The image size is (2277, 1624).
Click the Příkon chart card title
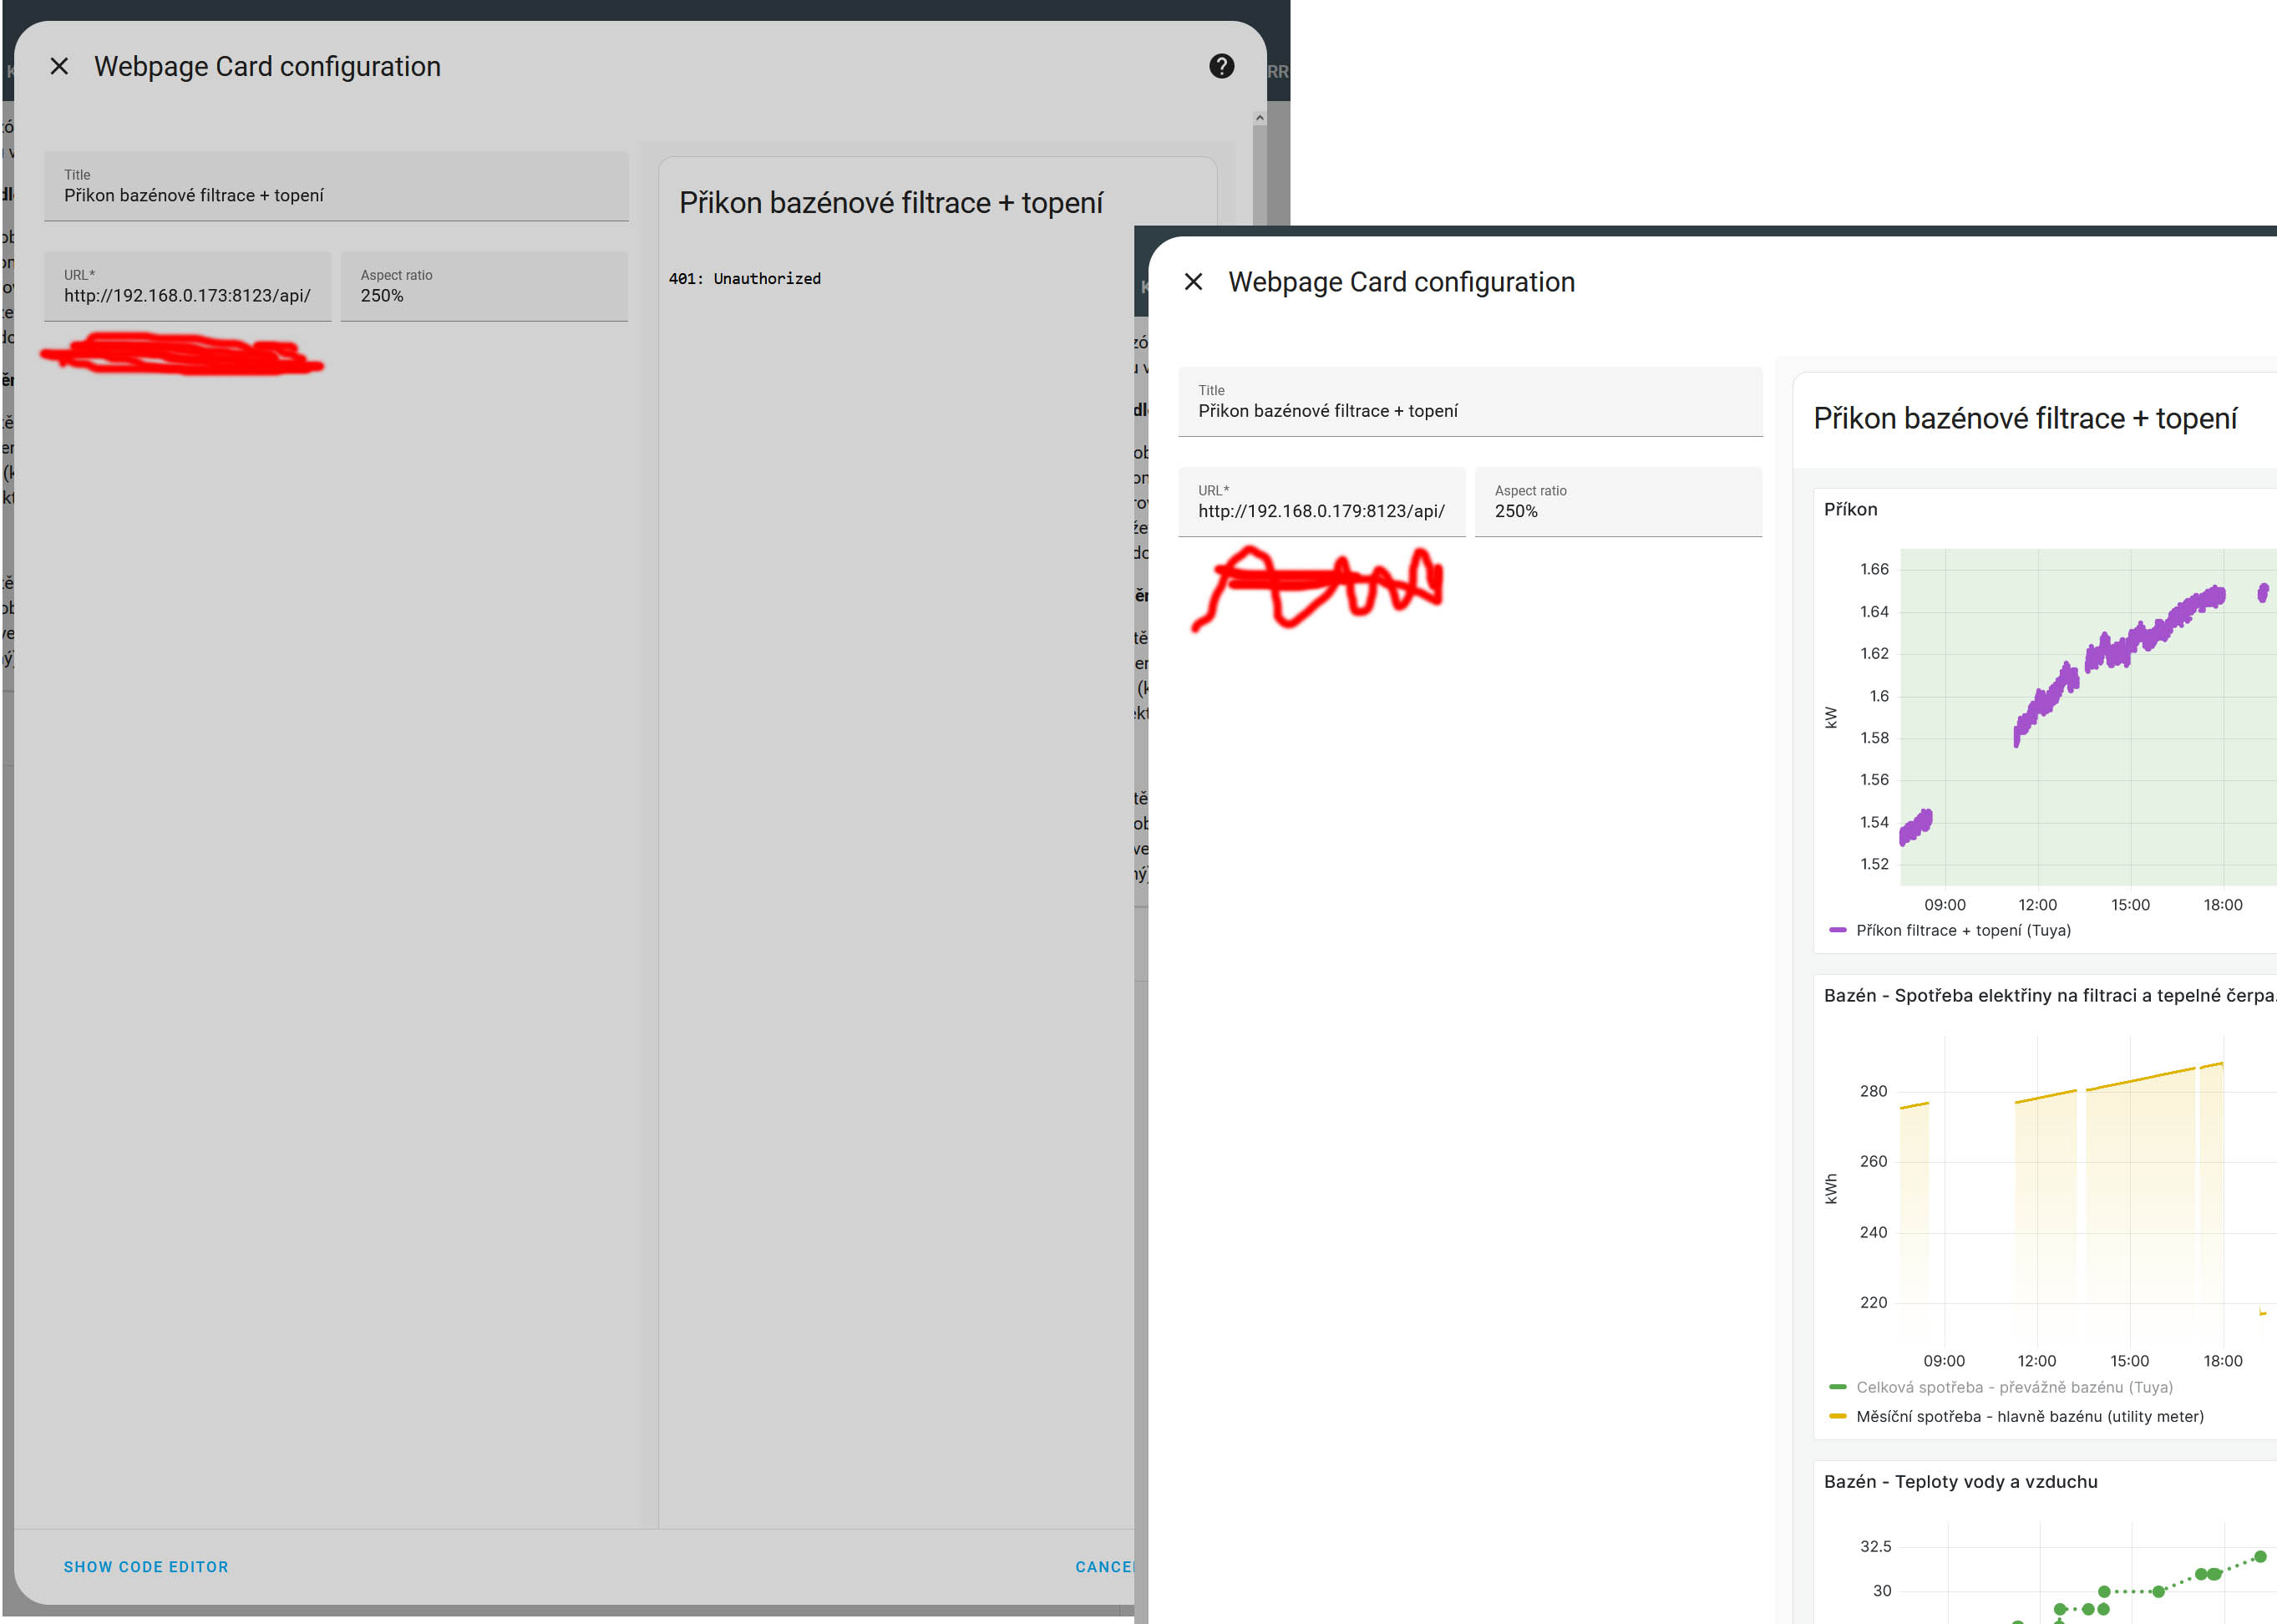1850,510
